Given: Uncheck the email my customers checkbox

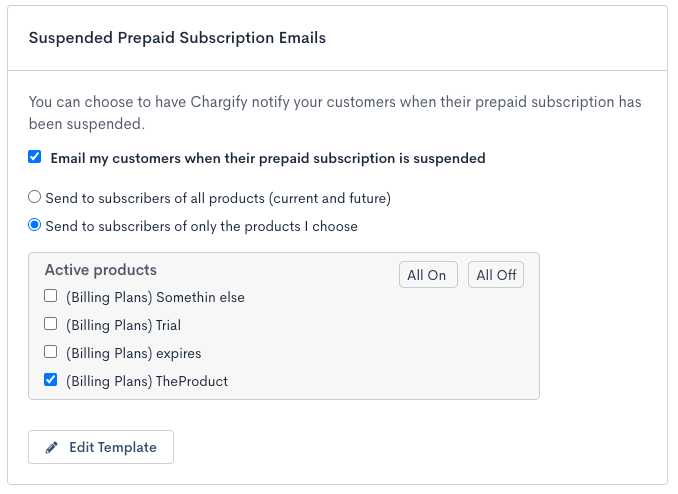Looking at the screenshot, I should pos(35,157).
